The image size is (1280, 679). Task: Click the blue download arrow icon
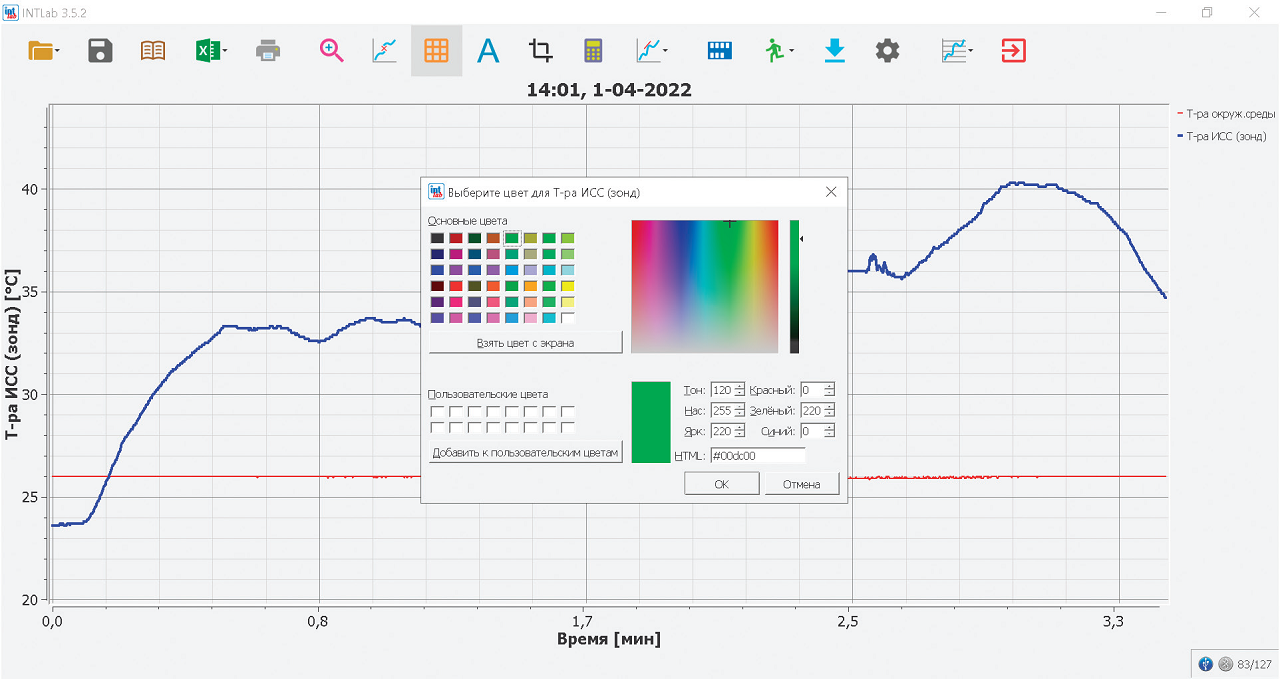click(x=835, y=51)
